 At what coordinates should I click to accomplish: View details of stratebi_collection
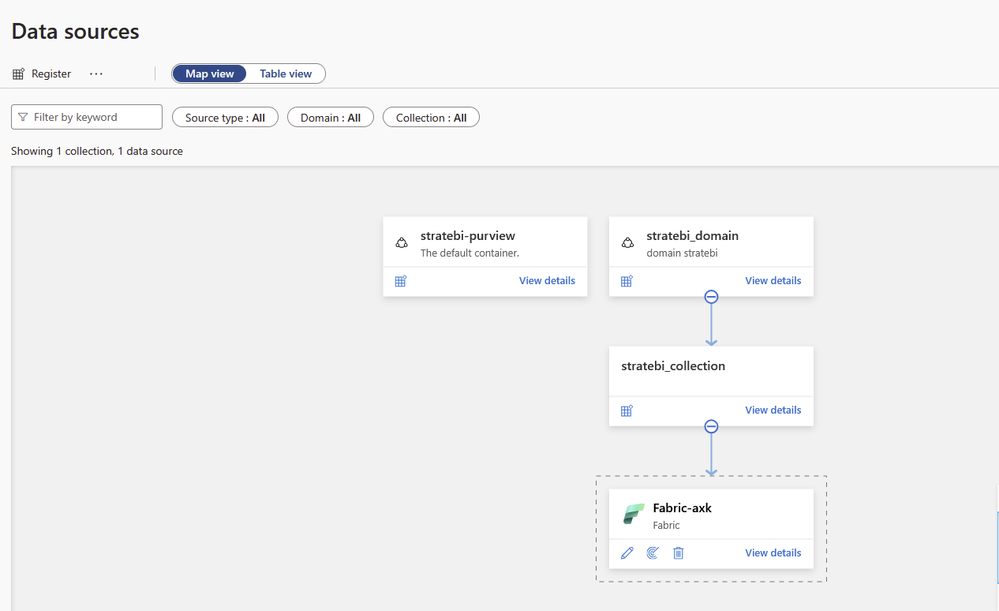click(x=773, y=410)
